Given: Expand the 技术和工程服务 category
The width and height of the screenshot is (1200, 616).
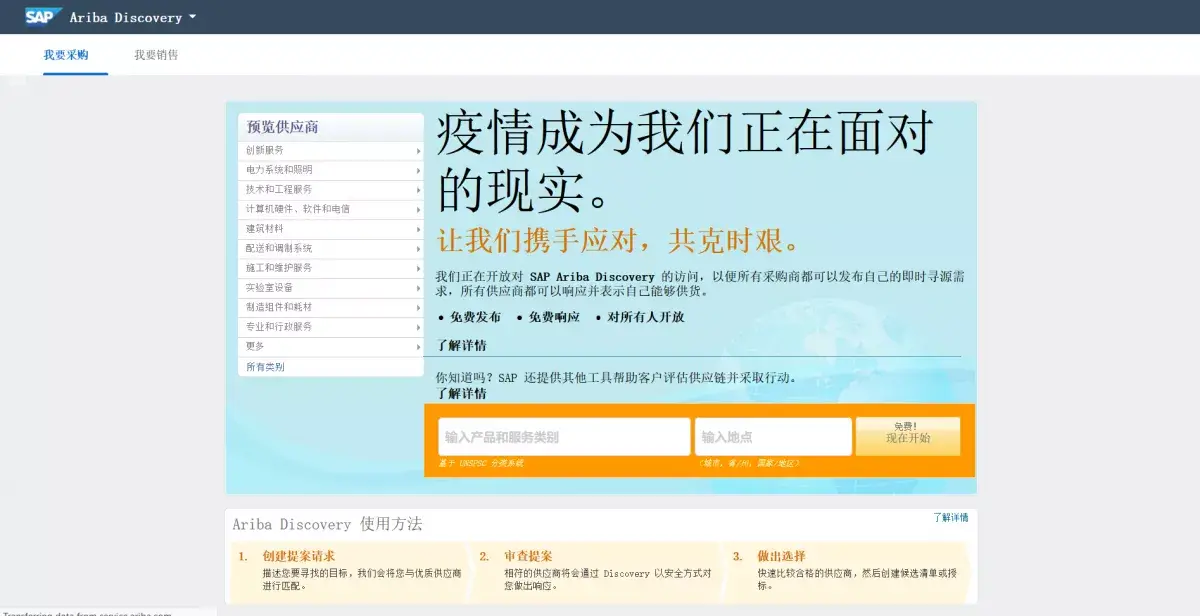Looking at the screenshot, I should (x=331, y=189).
